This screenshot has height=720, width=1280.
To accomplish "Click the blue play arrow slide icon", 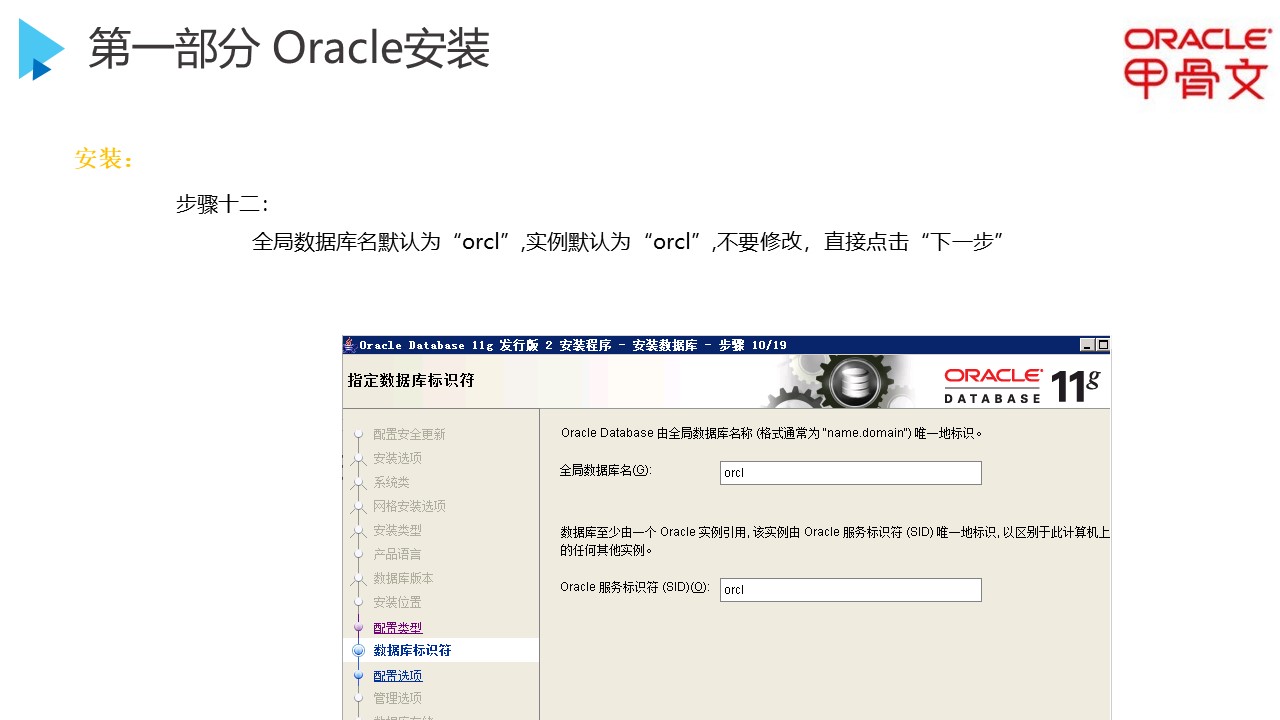I will pos(41,49).
